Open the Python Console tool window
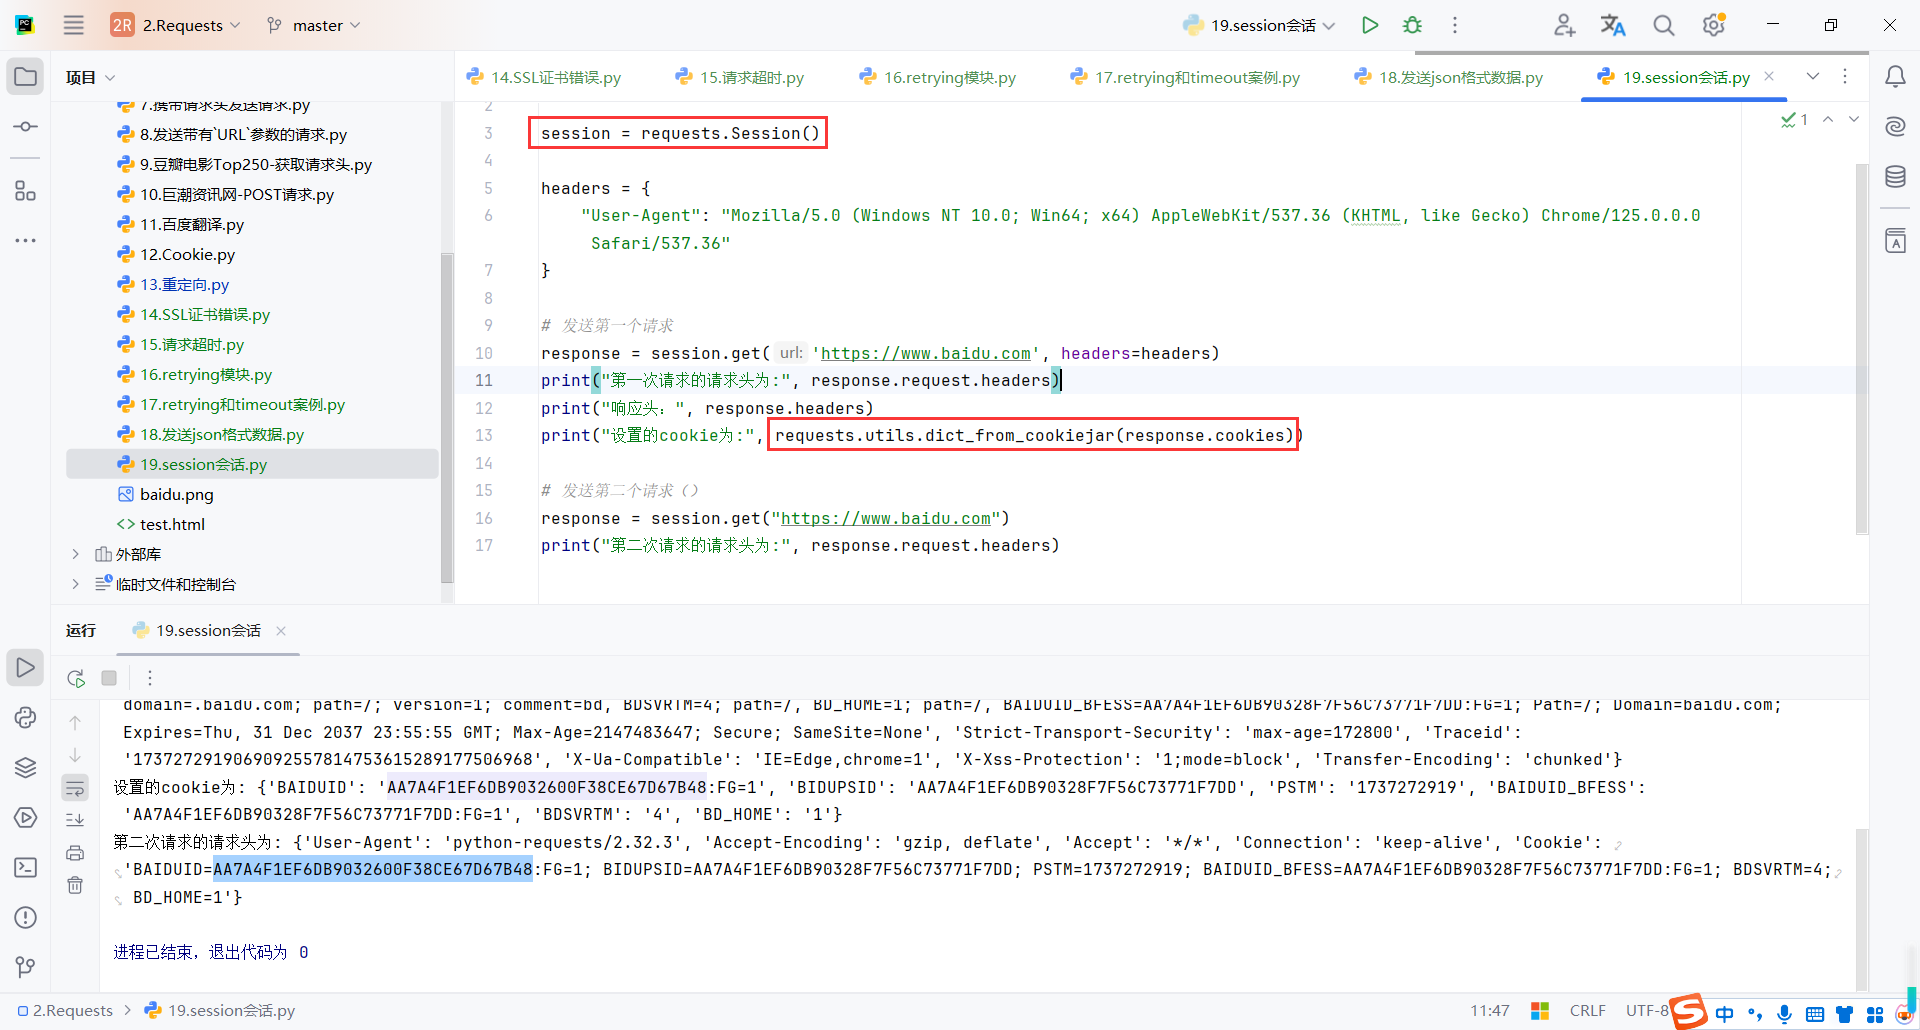This screenshot has width=1920, height=1030. (25, 717)
